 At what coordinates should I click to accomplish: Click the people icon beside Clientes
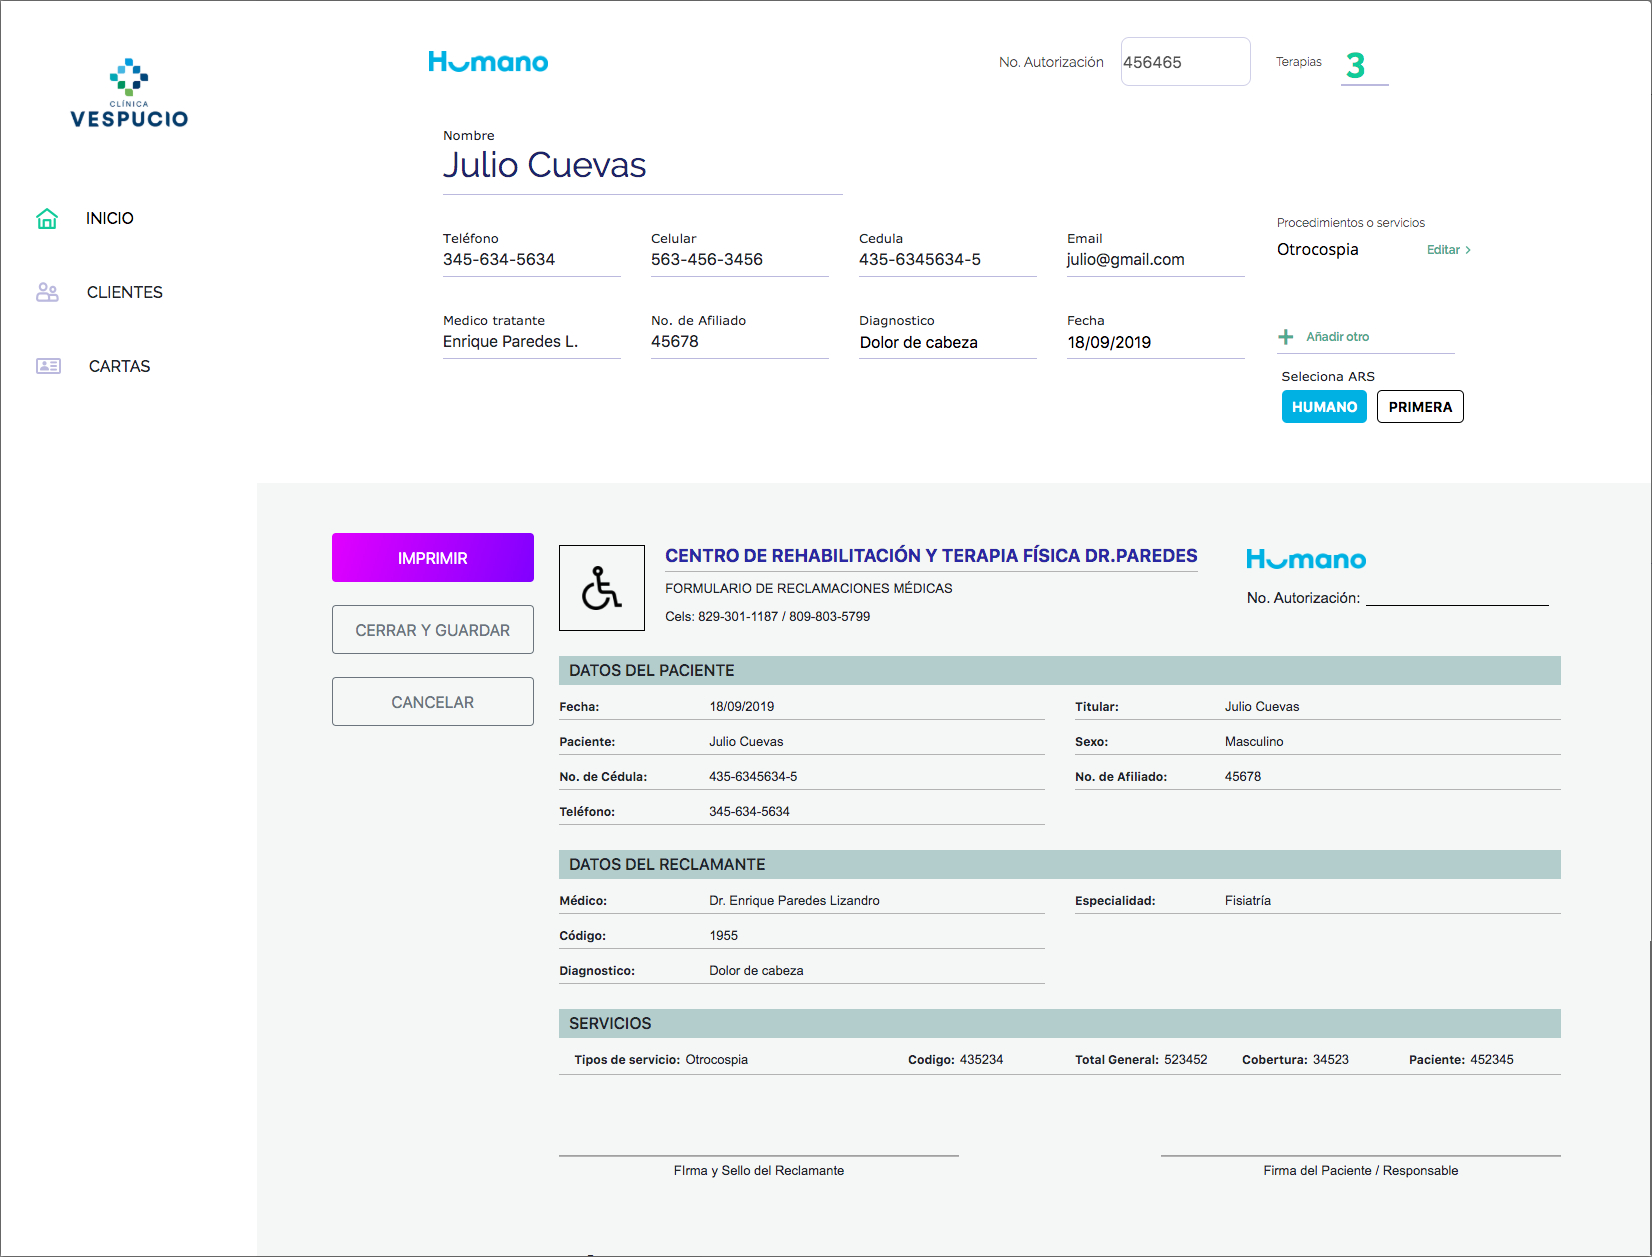(47, 292)
